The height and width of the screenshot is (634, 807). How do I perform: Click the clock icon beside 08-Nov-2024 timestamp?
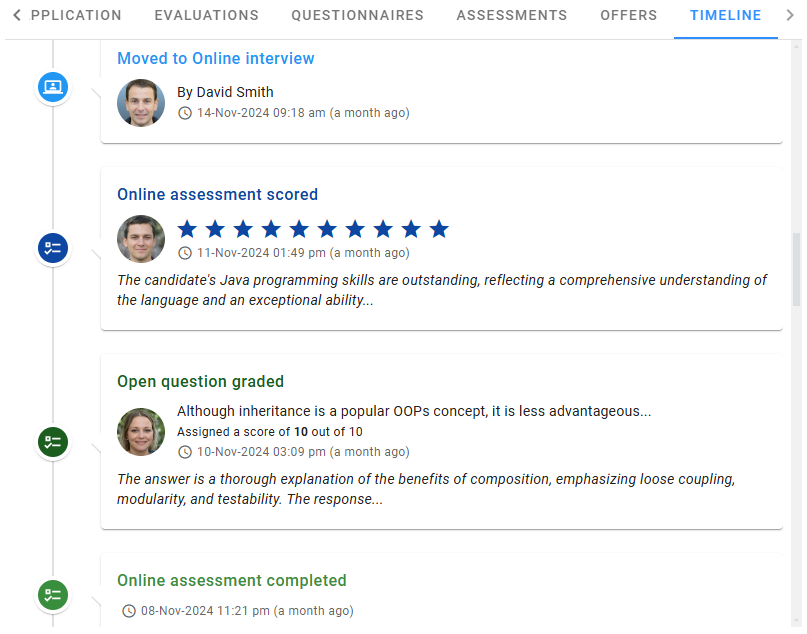129,611
